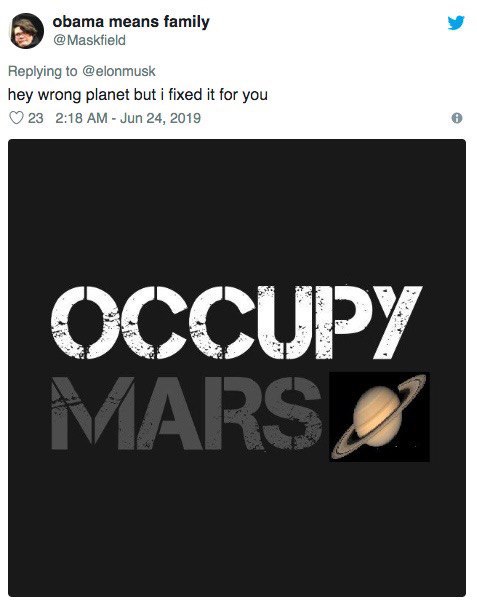Screen dimensions: 477x607
Task: Click the 'Jun 24, 2019' date
Action: click(x=160, y=118)
